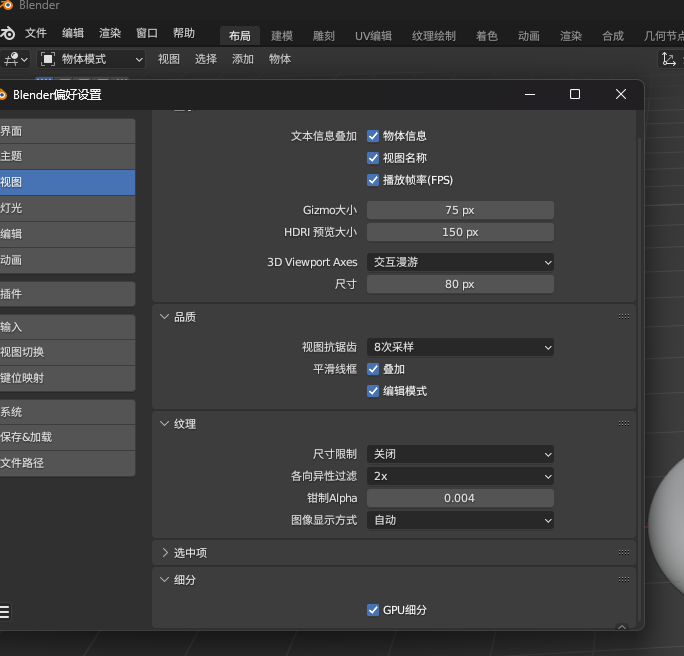This screenshot has height=656, width=684.
Task: Open 编辑 preferences section in the sidebar
Action: click(67, 234)
